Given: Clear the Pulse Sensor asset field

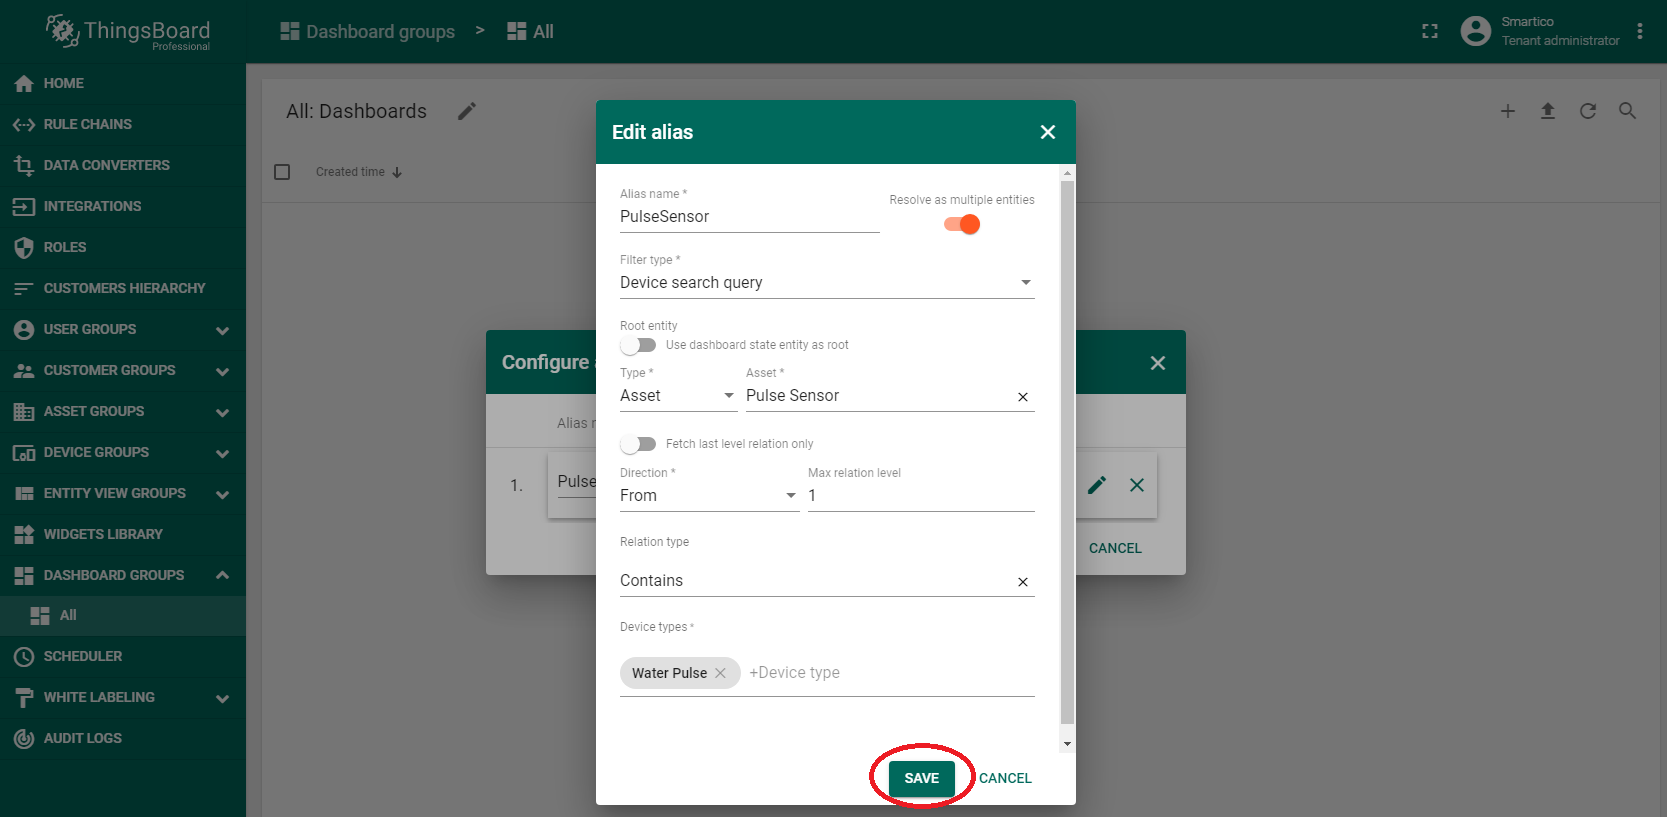Looking at the screenshot, I should pos(1023,397).
